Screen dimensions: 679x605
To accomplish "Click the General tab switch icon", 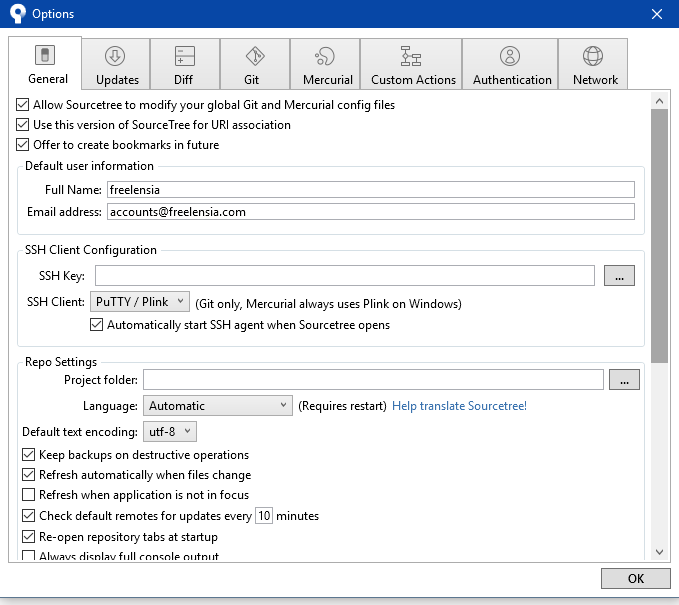I will click(x=45, y=55).
